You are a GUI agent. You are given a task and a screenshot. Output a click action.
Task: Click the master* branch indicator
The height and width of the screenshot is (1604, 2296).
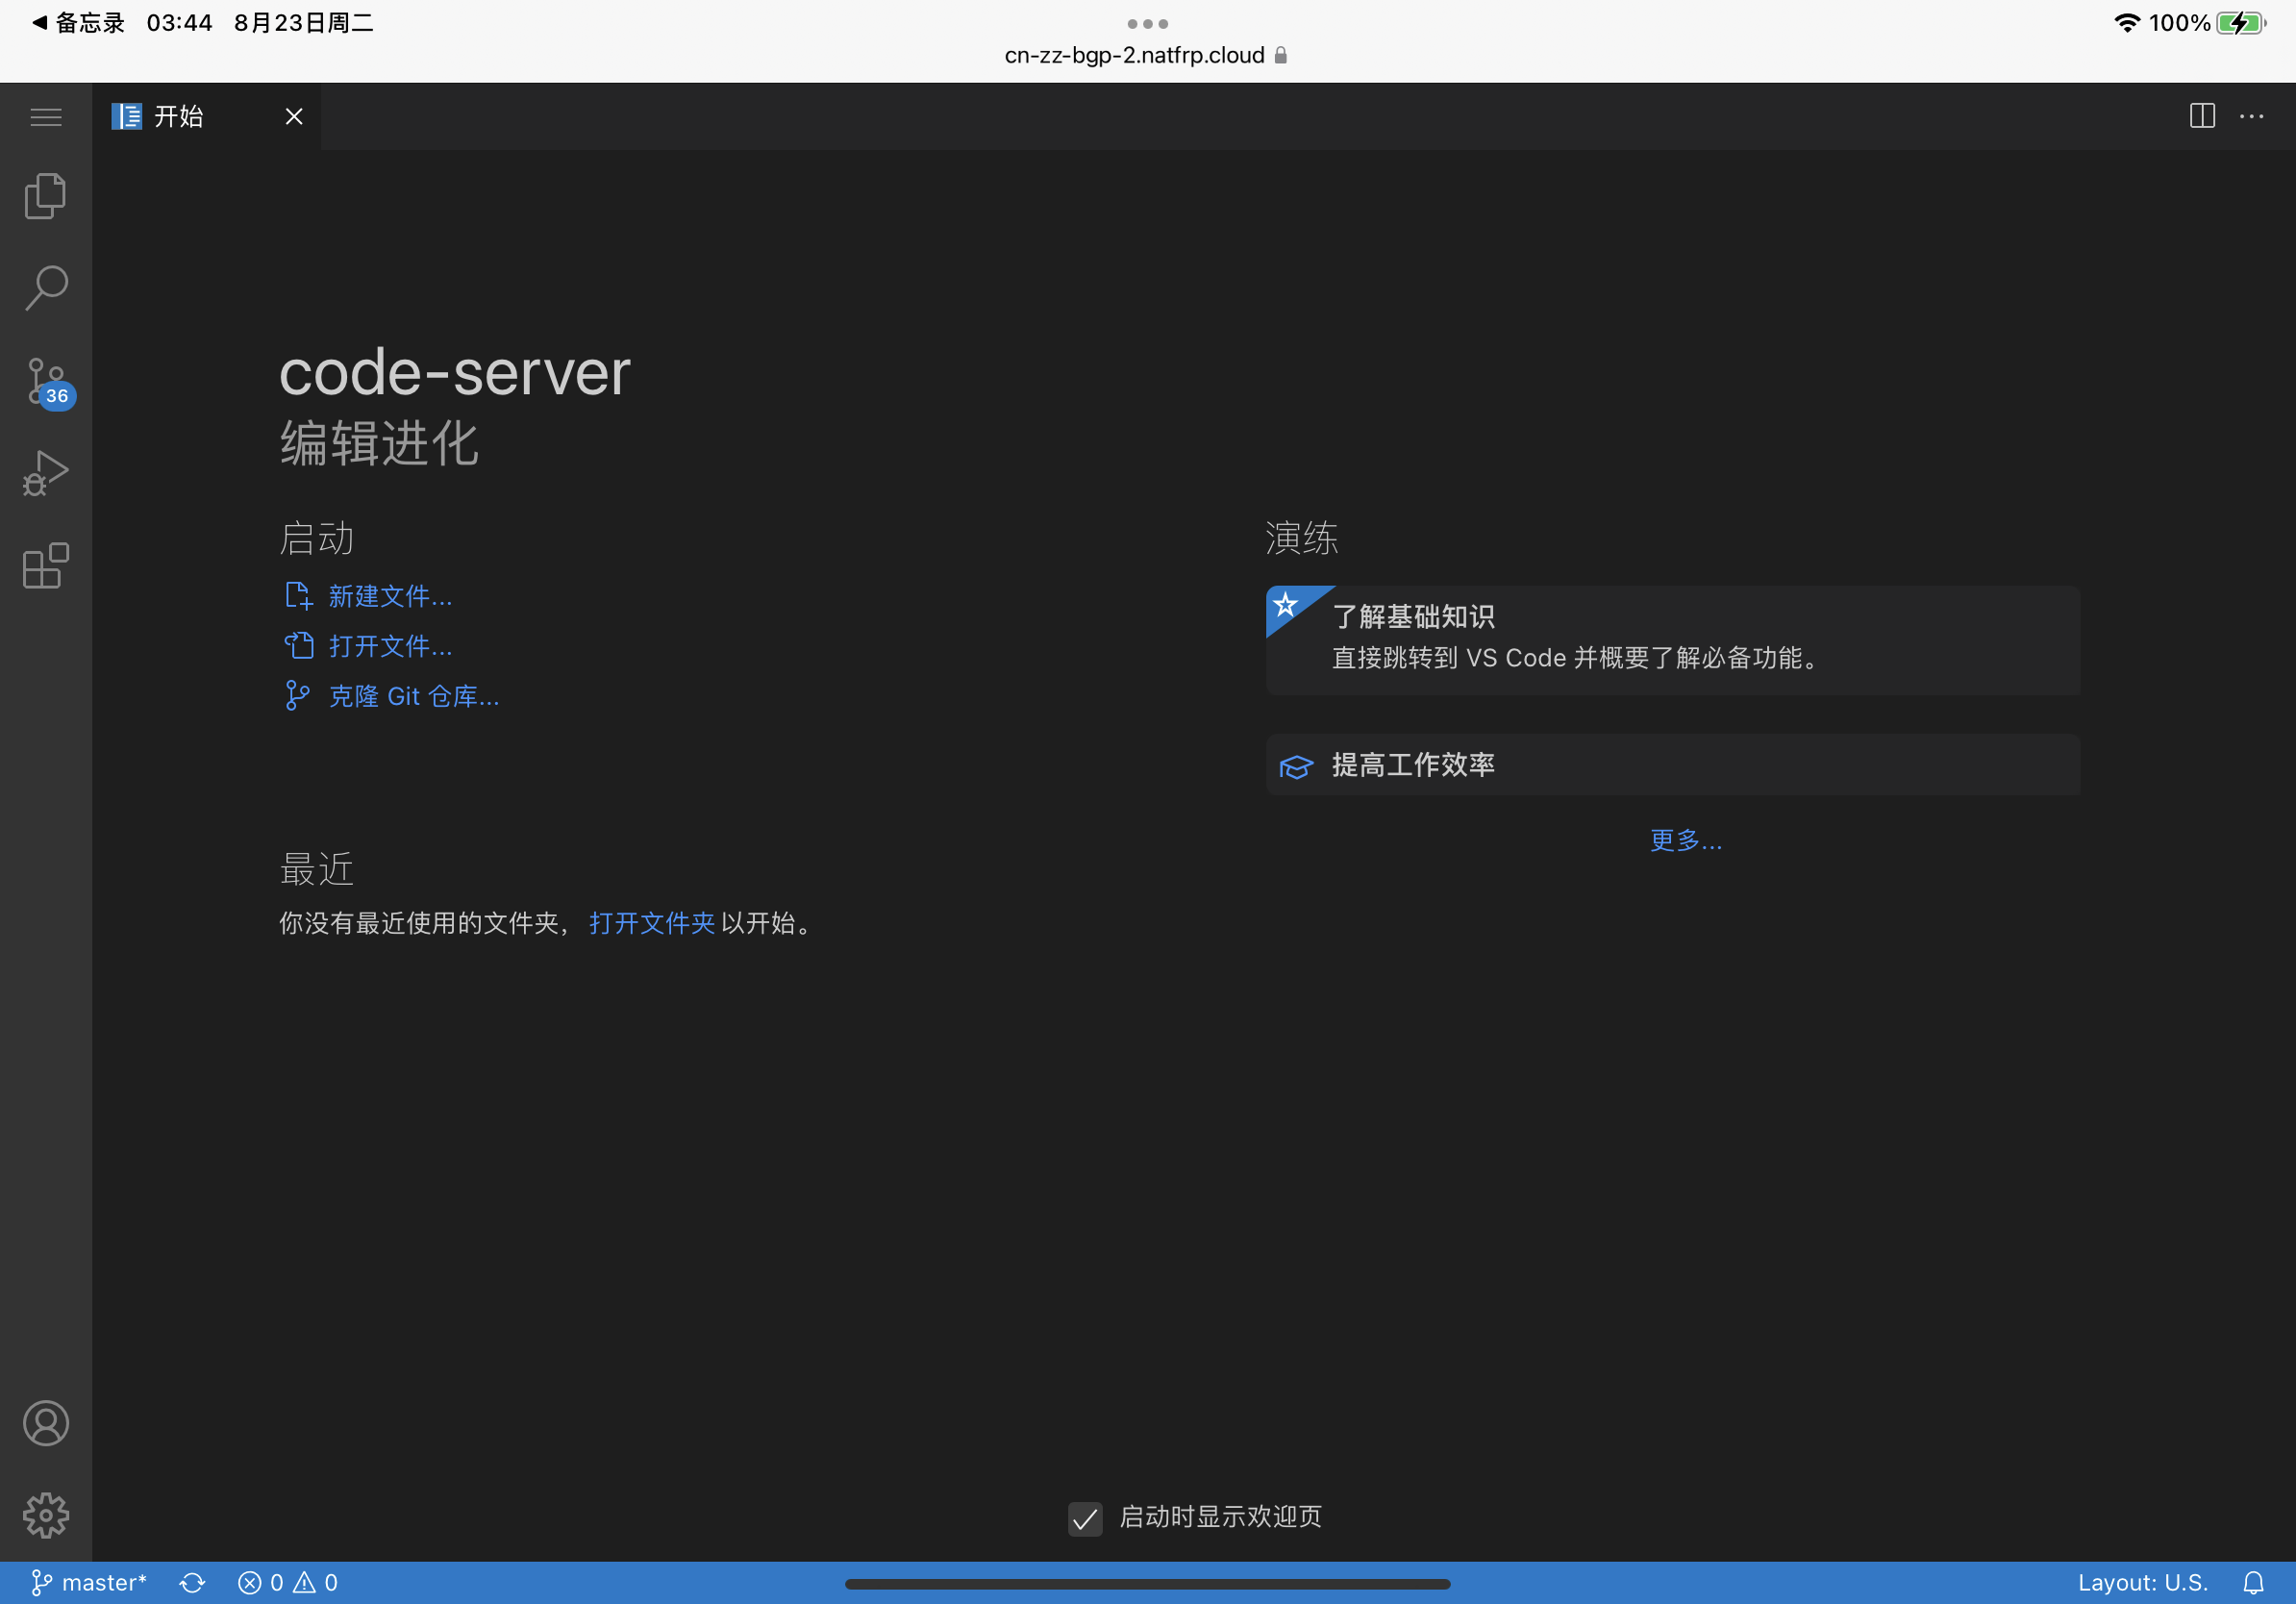[90, 1583]
